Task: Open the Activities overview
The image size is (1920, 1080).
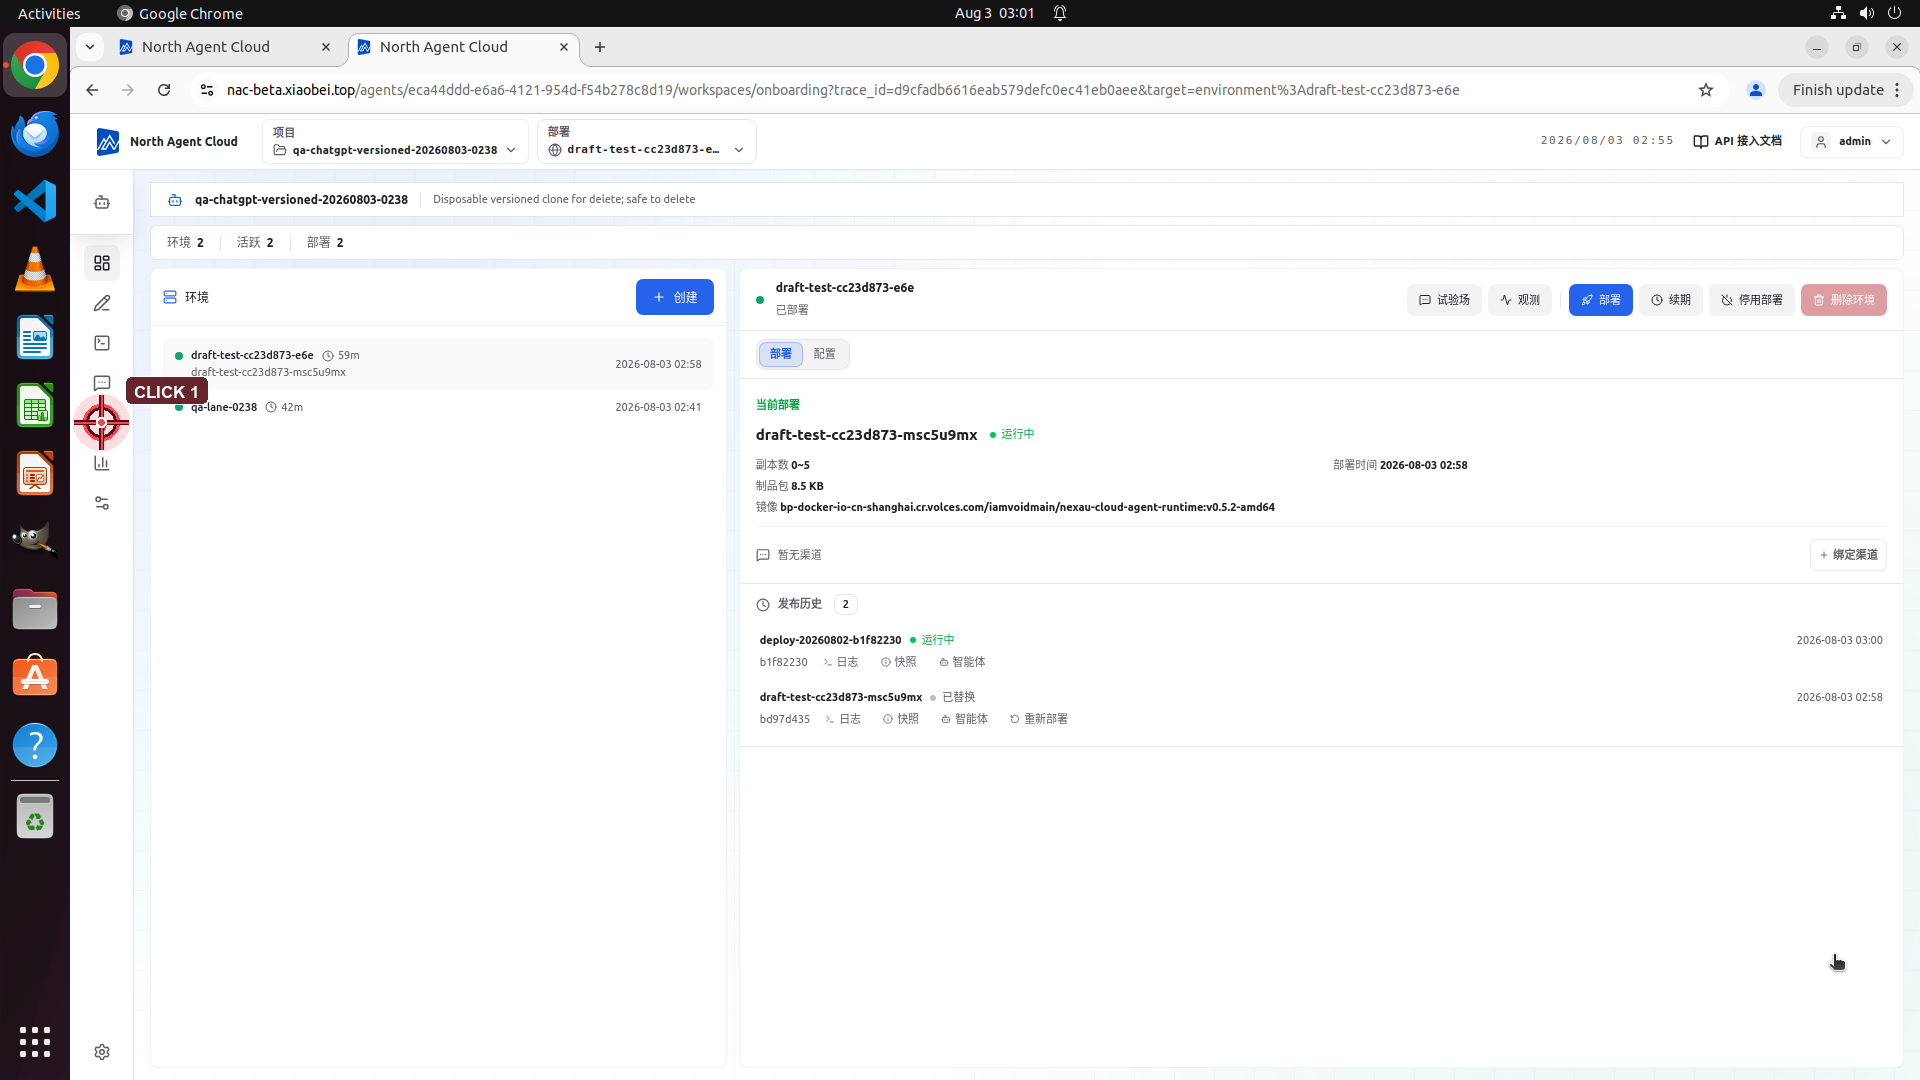Action: tap(49, 13)
